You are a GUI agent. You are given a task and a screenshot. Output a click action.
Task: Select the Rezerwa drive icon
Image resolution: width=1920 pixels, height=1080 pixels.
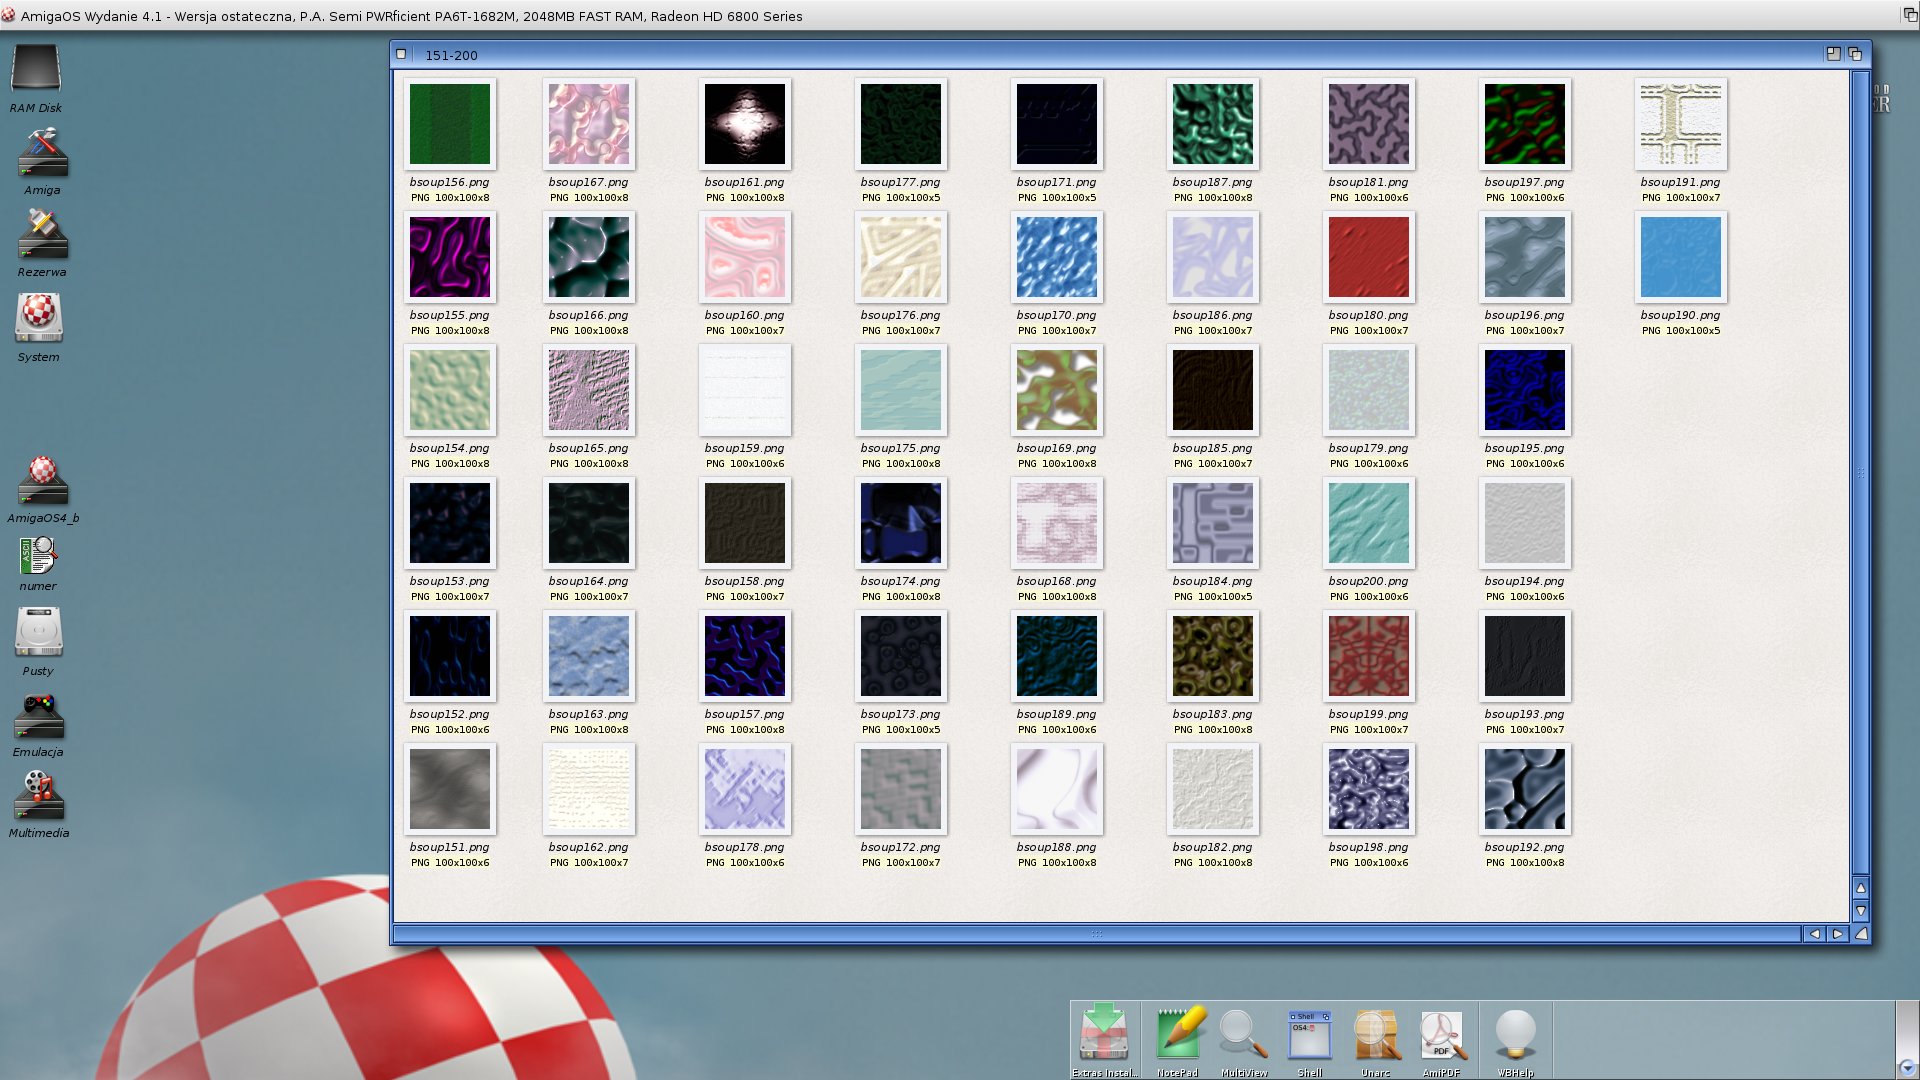42,234
